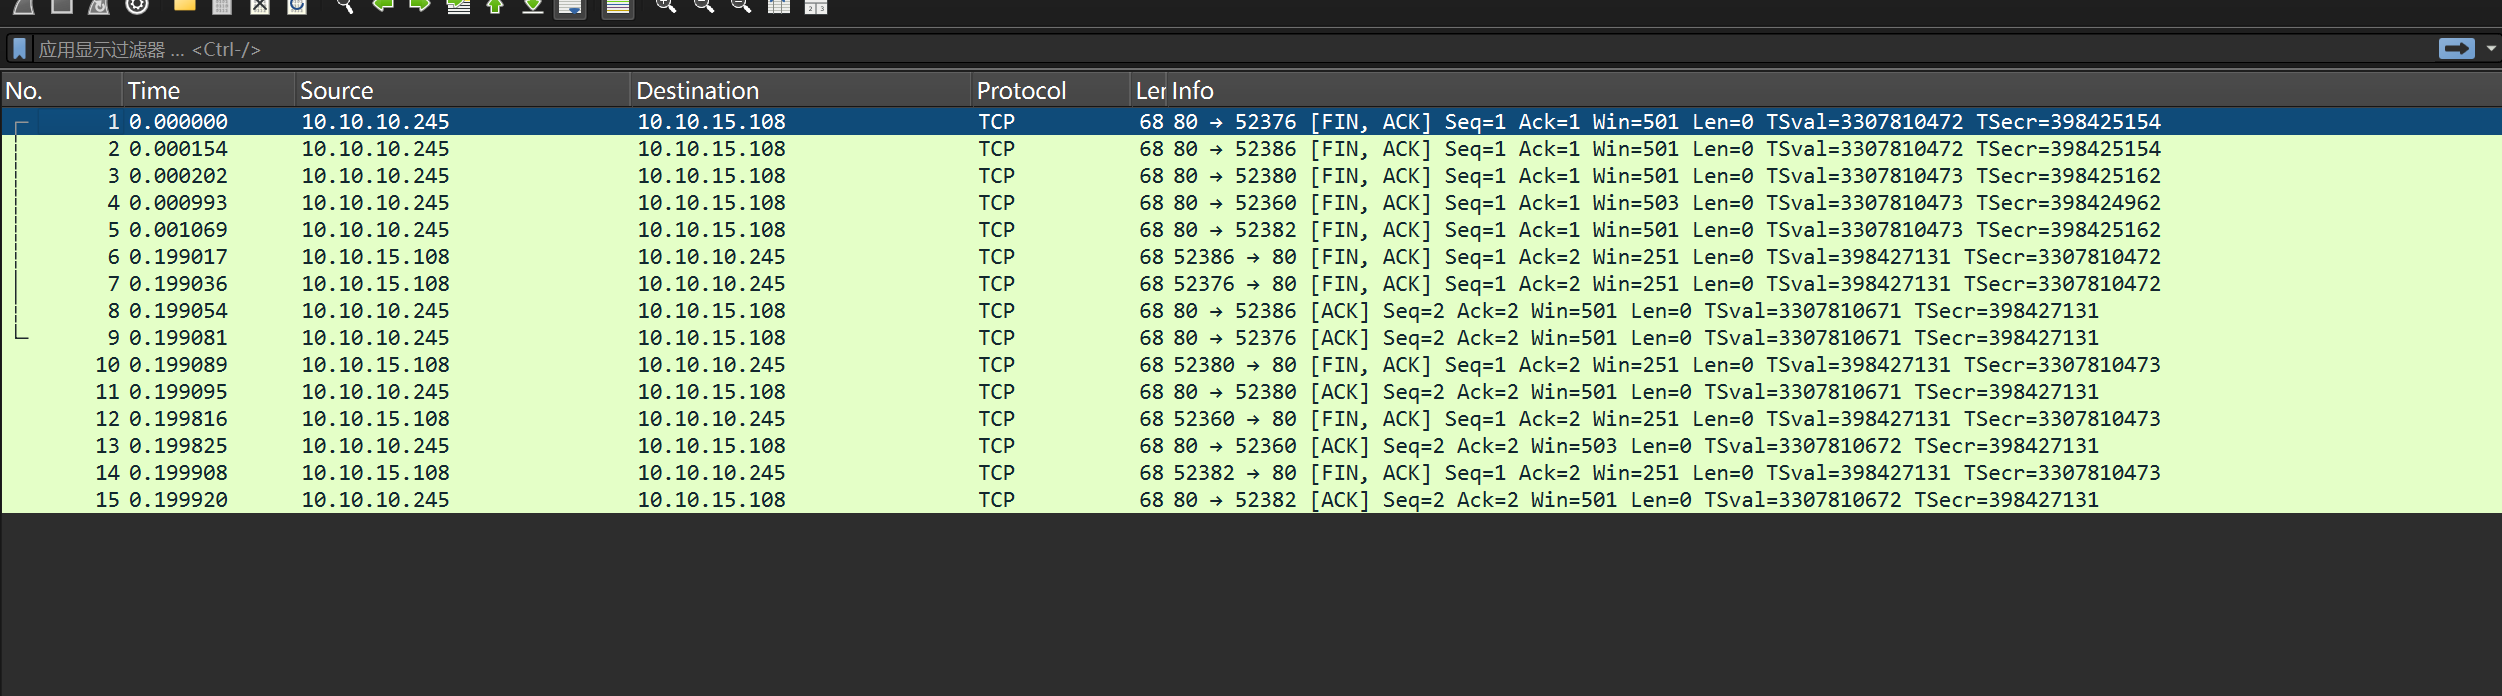Viewport: 2502px width, 696px height.
Task: Expand the display filter history dropdown arrow
Action: pyautogui.click(x=2491, y=49)
